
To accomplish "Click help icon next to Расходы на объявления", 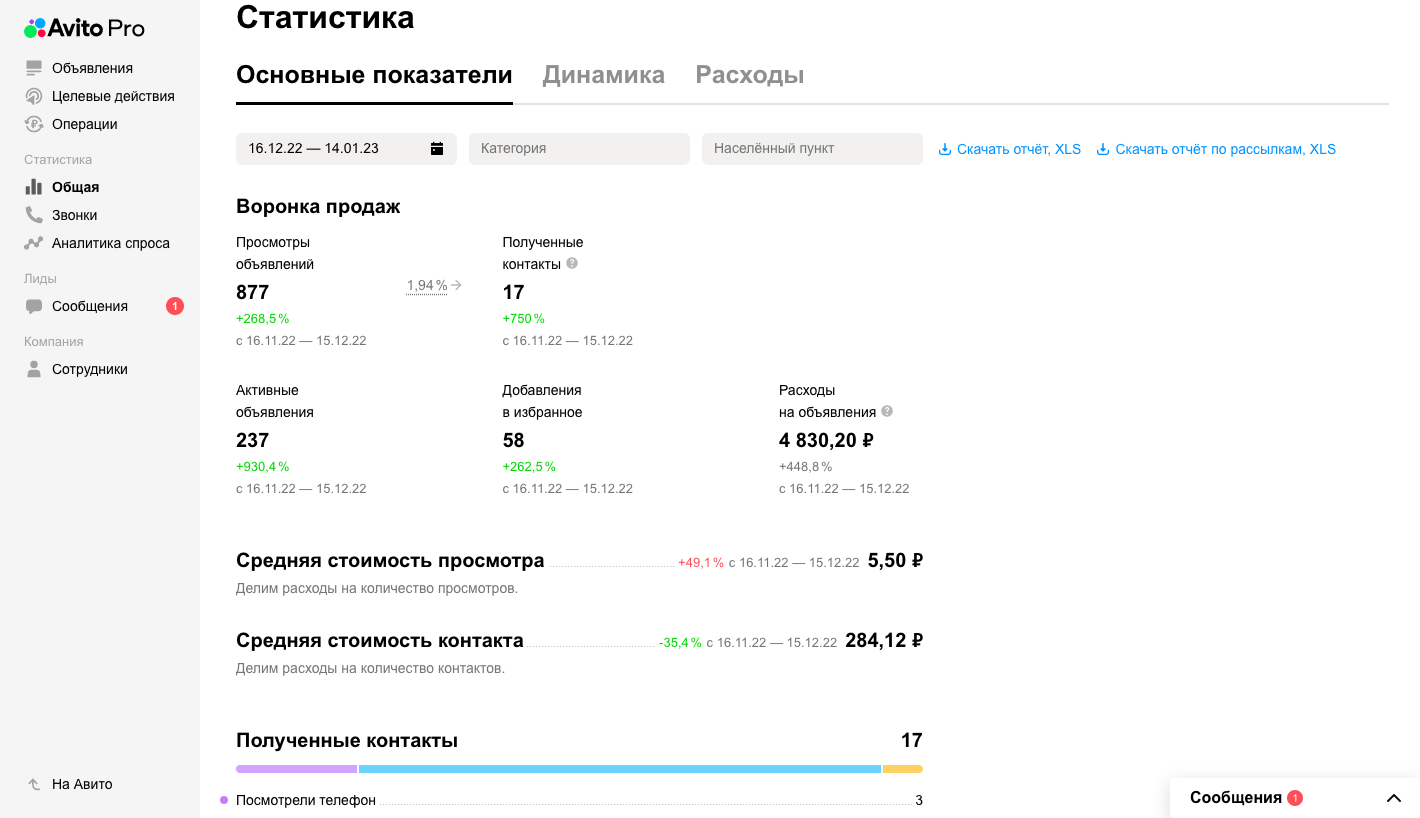I will (x=887, y=411).
